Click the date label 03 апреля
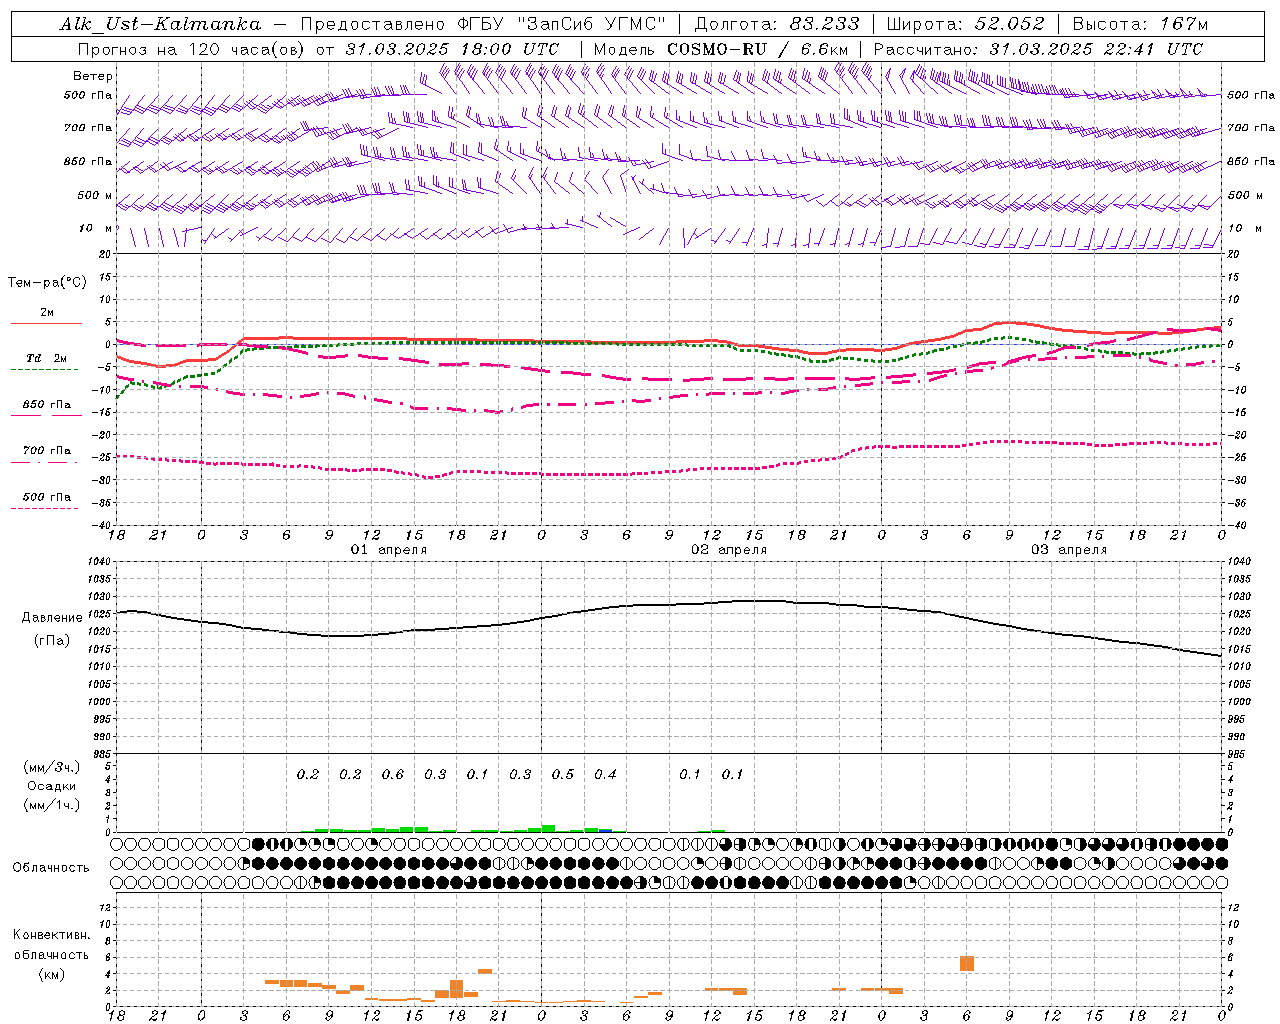Image resolution: width=1280 pixels, height=1024 pixels. point(1069,550)
